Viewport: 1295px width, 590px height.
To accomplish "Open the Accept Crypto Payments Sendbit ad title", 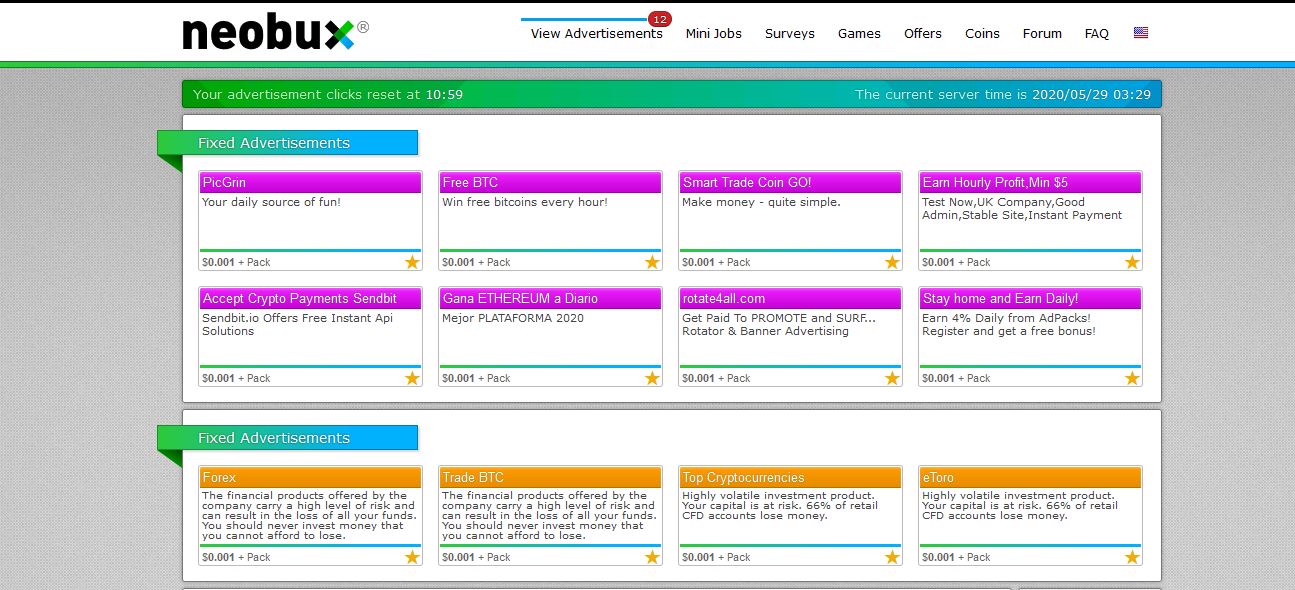I will (310, 299).
